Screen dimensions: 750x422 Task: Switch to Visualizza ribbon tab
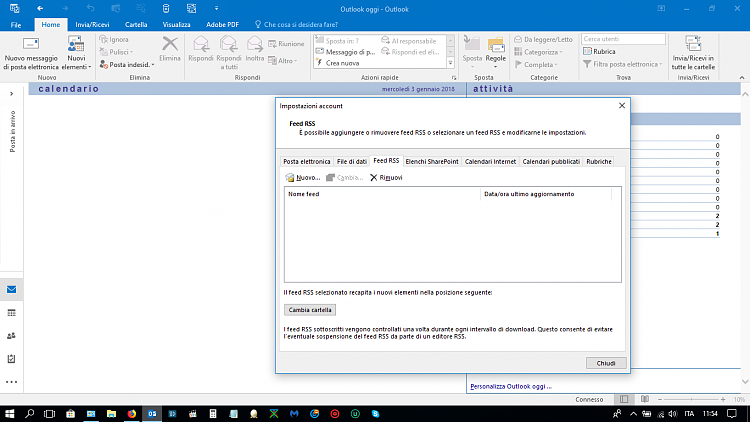176,24
